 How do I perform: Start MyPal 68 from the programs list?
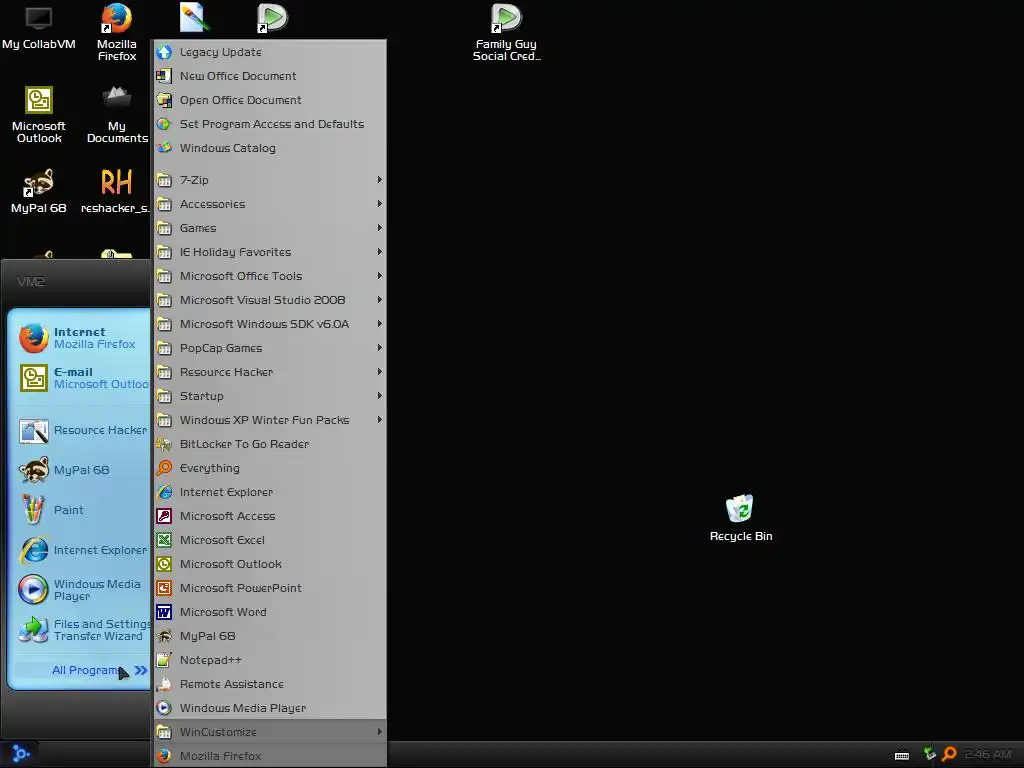coord(270,636)
